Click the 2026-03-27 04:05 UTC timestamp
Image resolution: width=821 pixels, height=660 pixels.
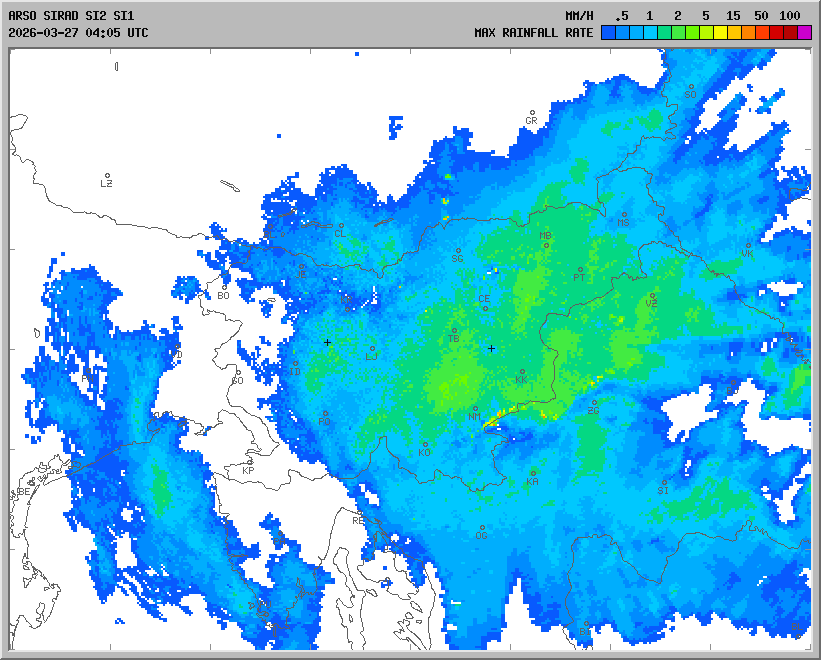pos(78,33)
